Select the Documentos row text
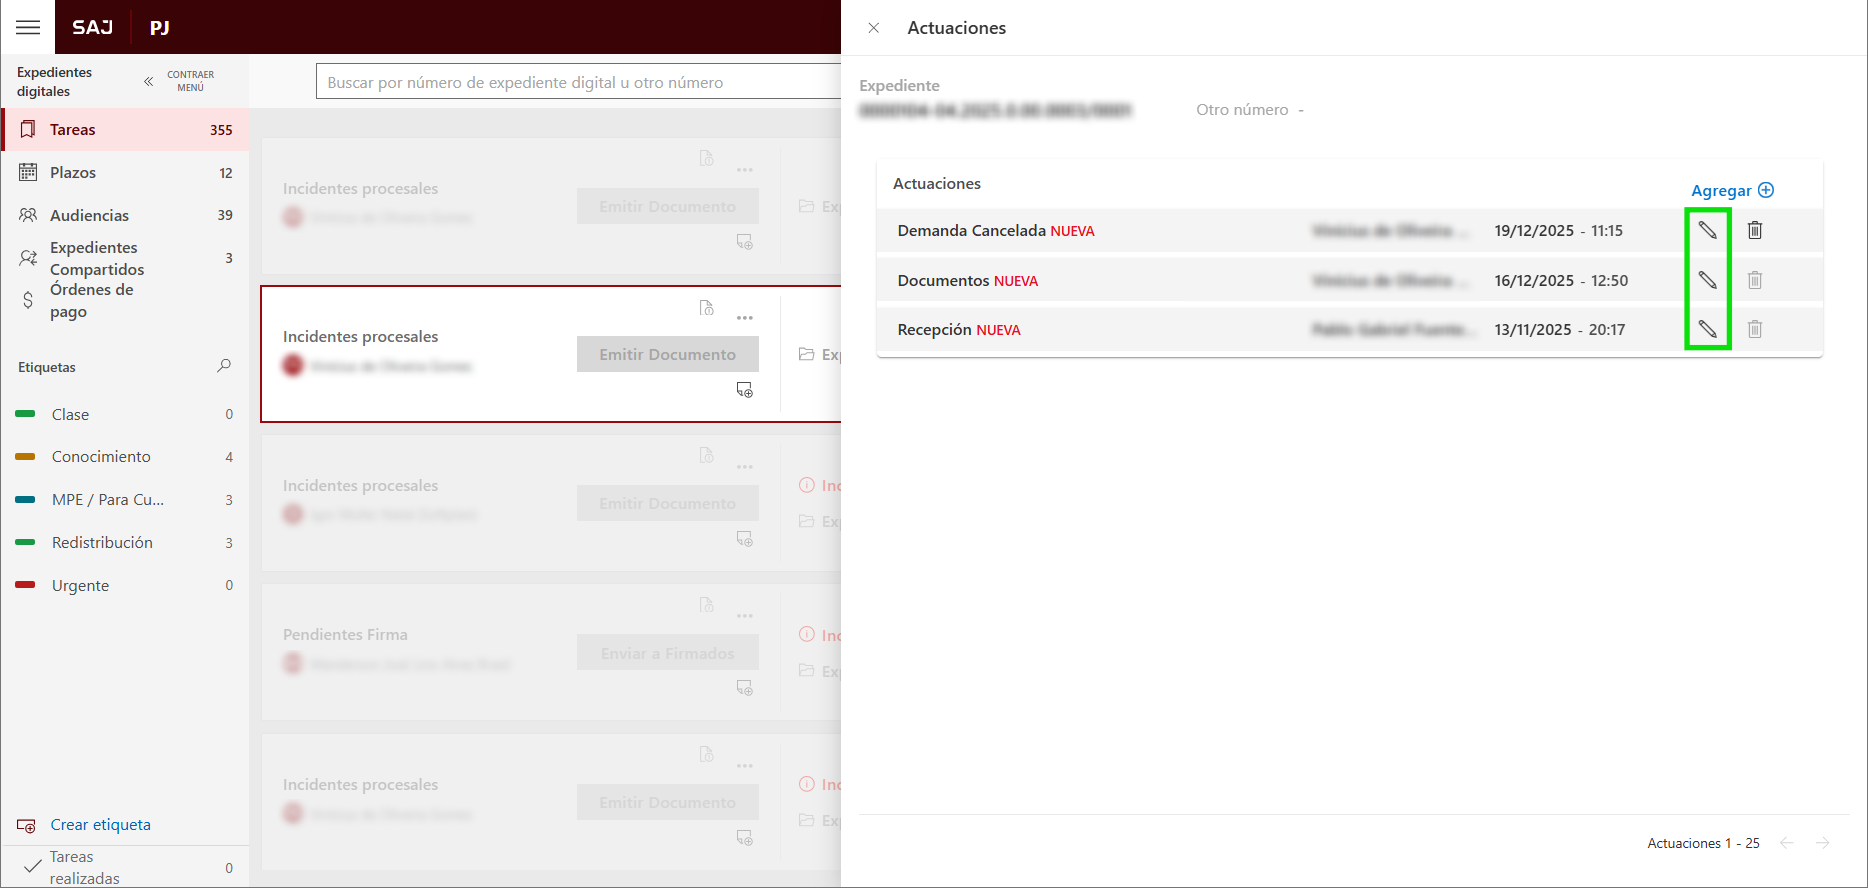 click(944, 280)
